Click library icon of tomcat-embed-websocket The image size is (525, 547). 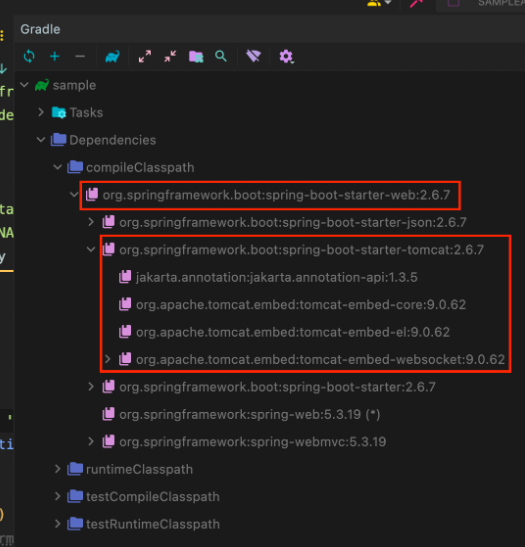pos(125,359)
